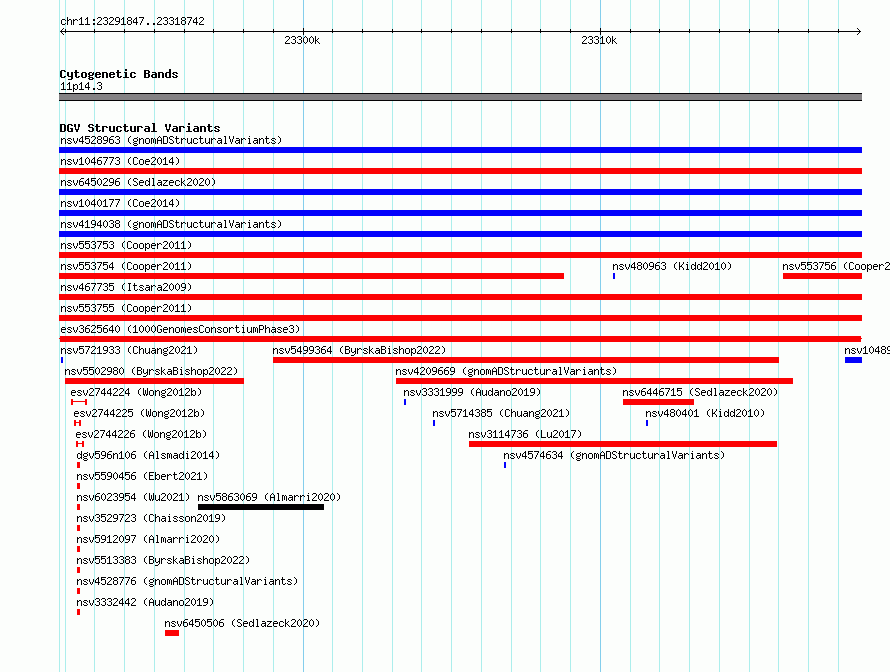
Task: Open the nsv5513383 ByrskaBishop2022 label
Action: tap(163, 560)
